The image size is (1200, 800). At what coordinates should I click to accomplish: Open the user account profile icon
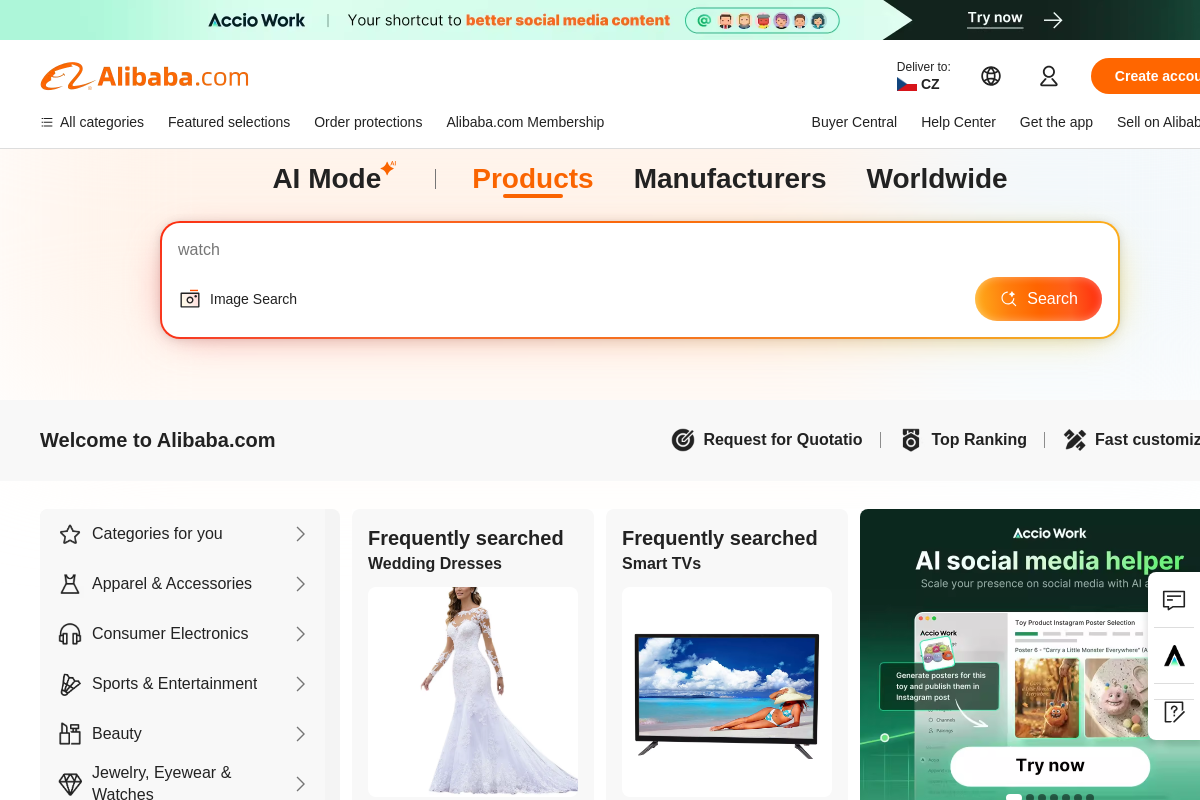point(1049,76)
